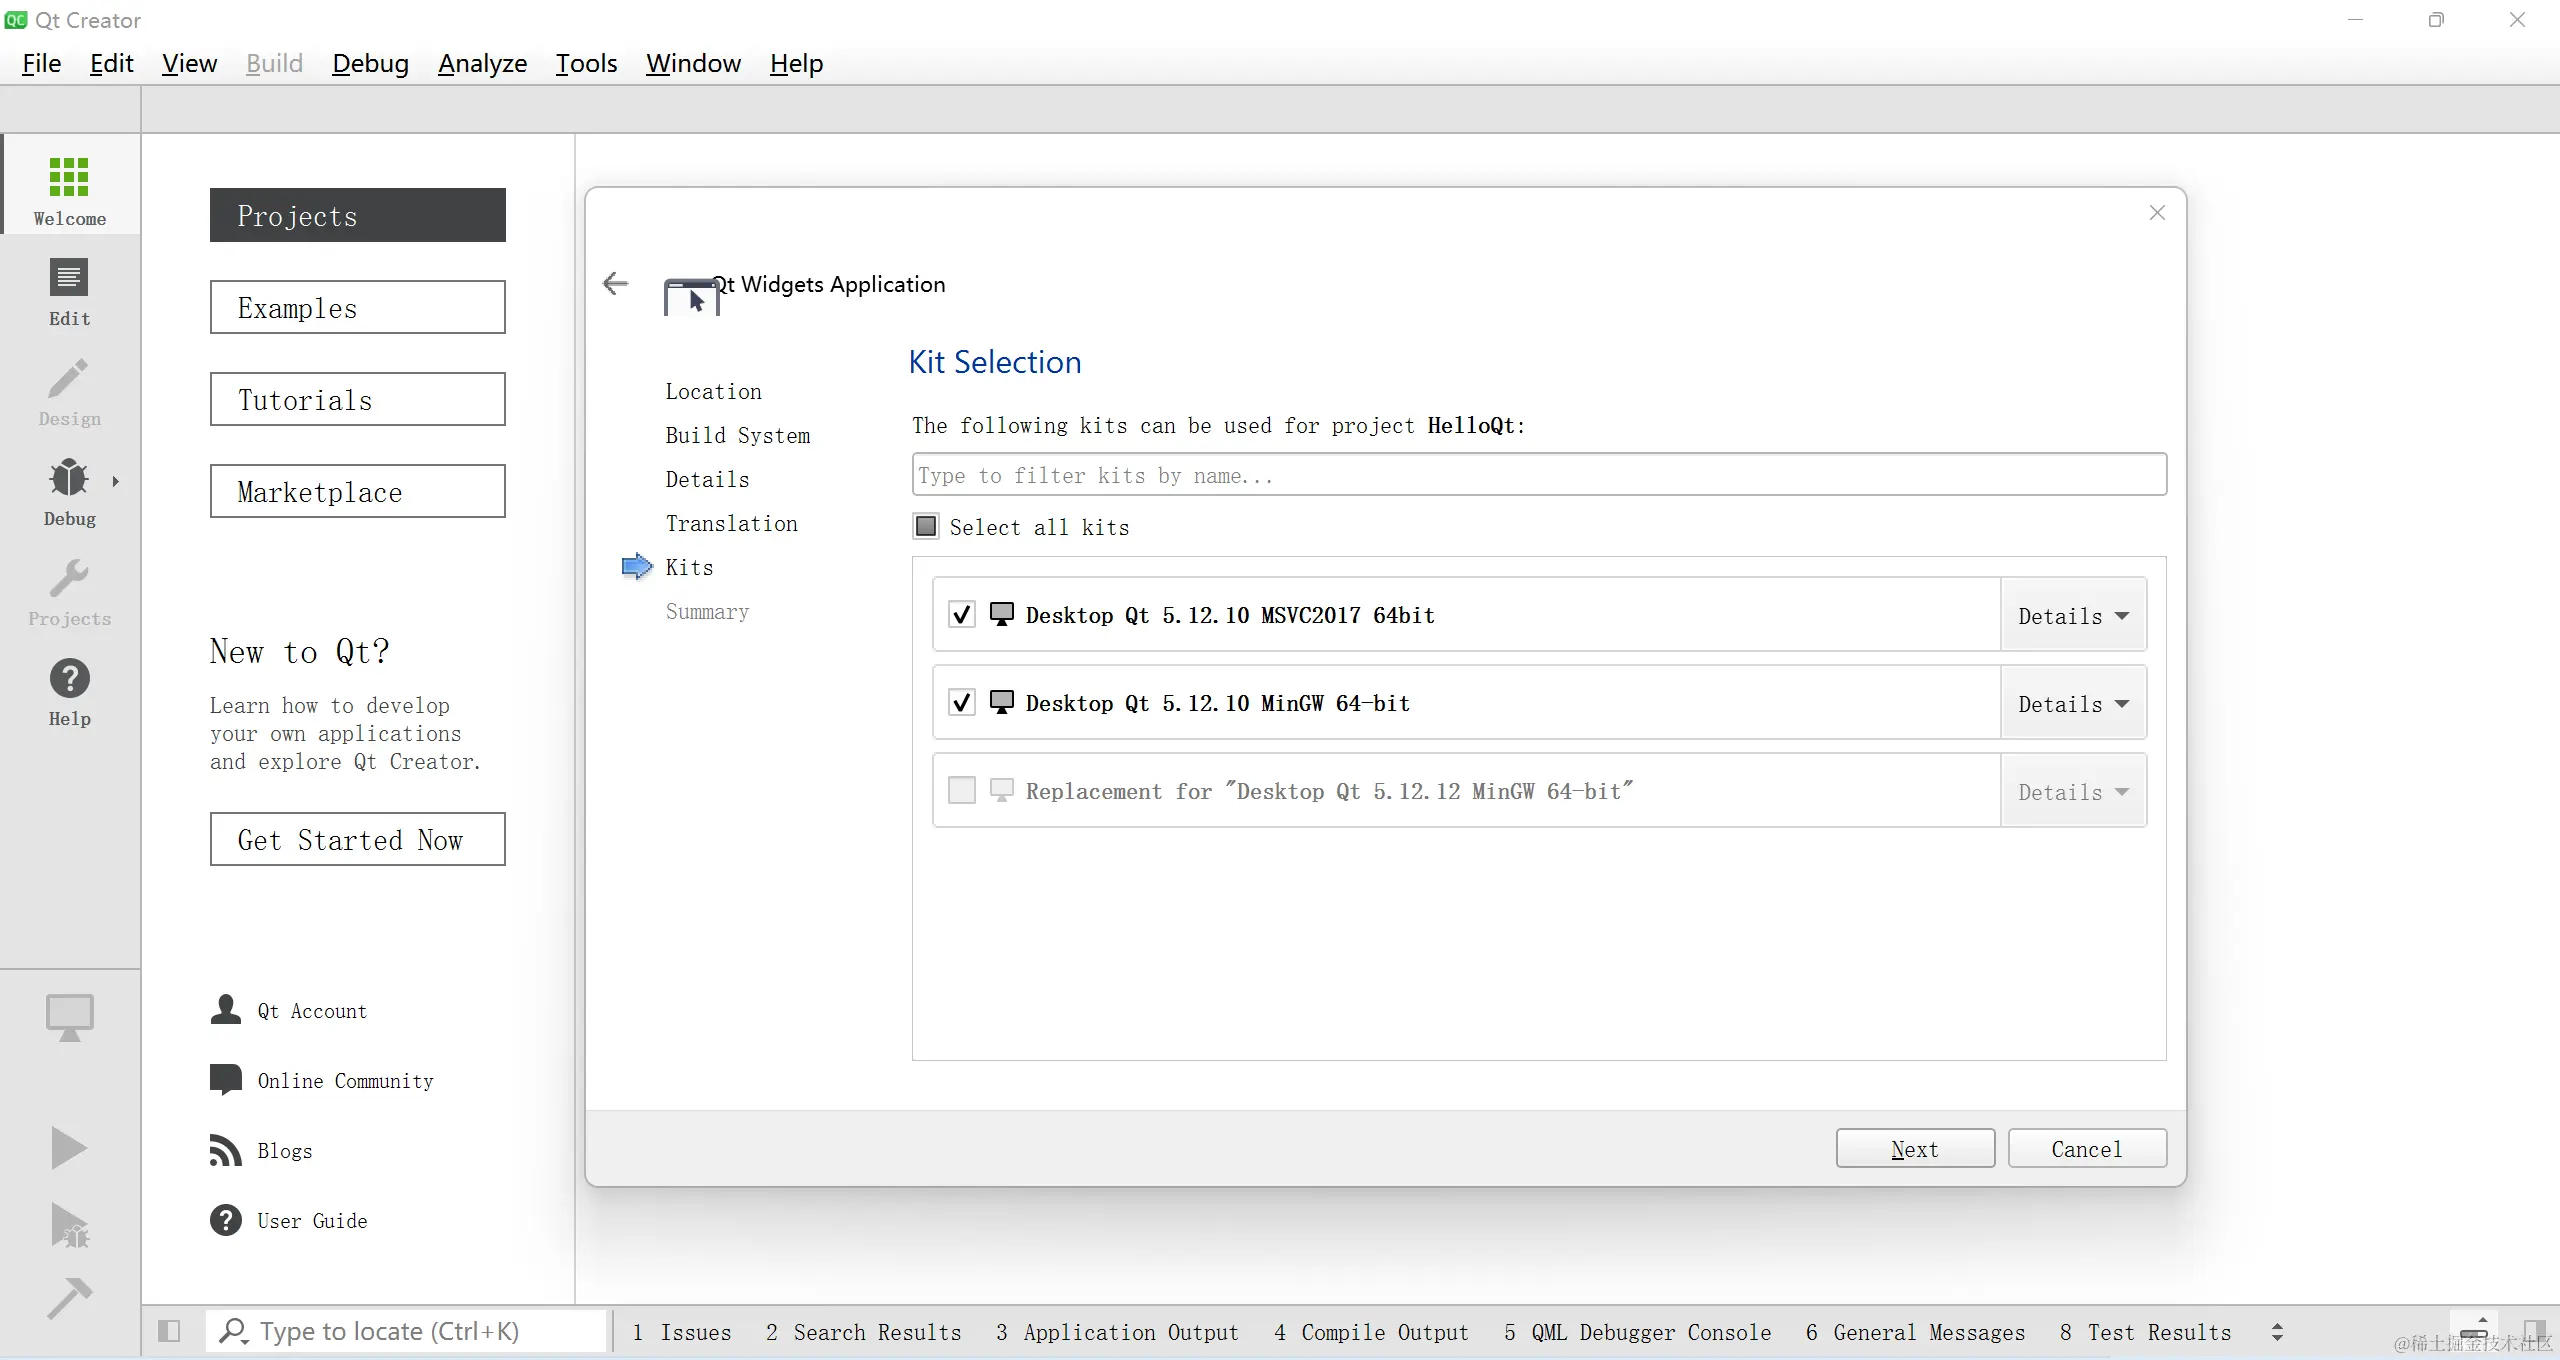The width and height of the screenshot is (2560, 1360).
Task: Go back using wizard arrow
Action: [x=616, y=284]
